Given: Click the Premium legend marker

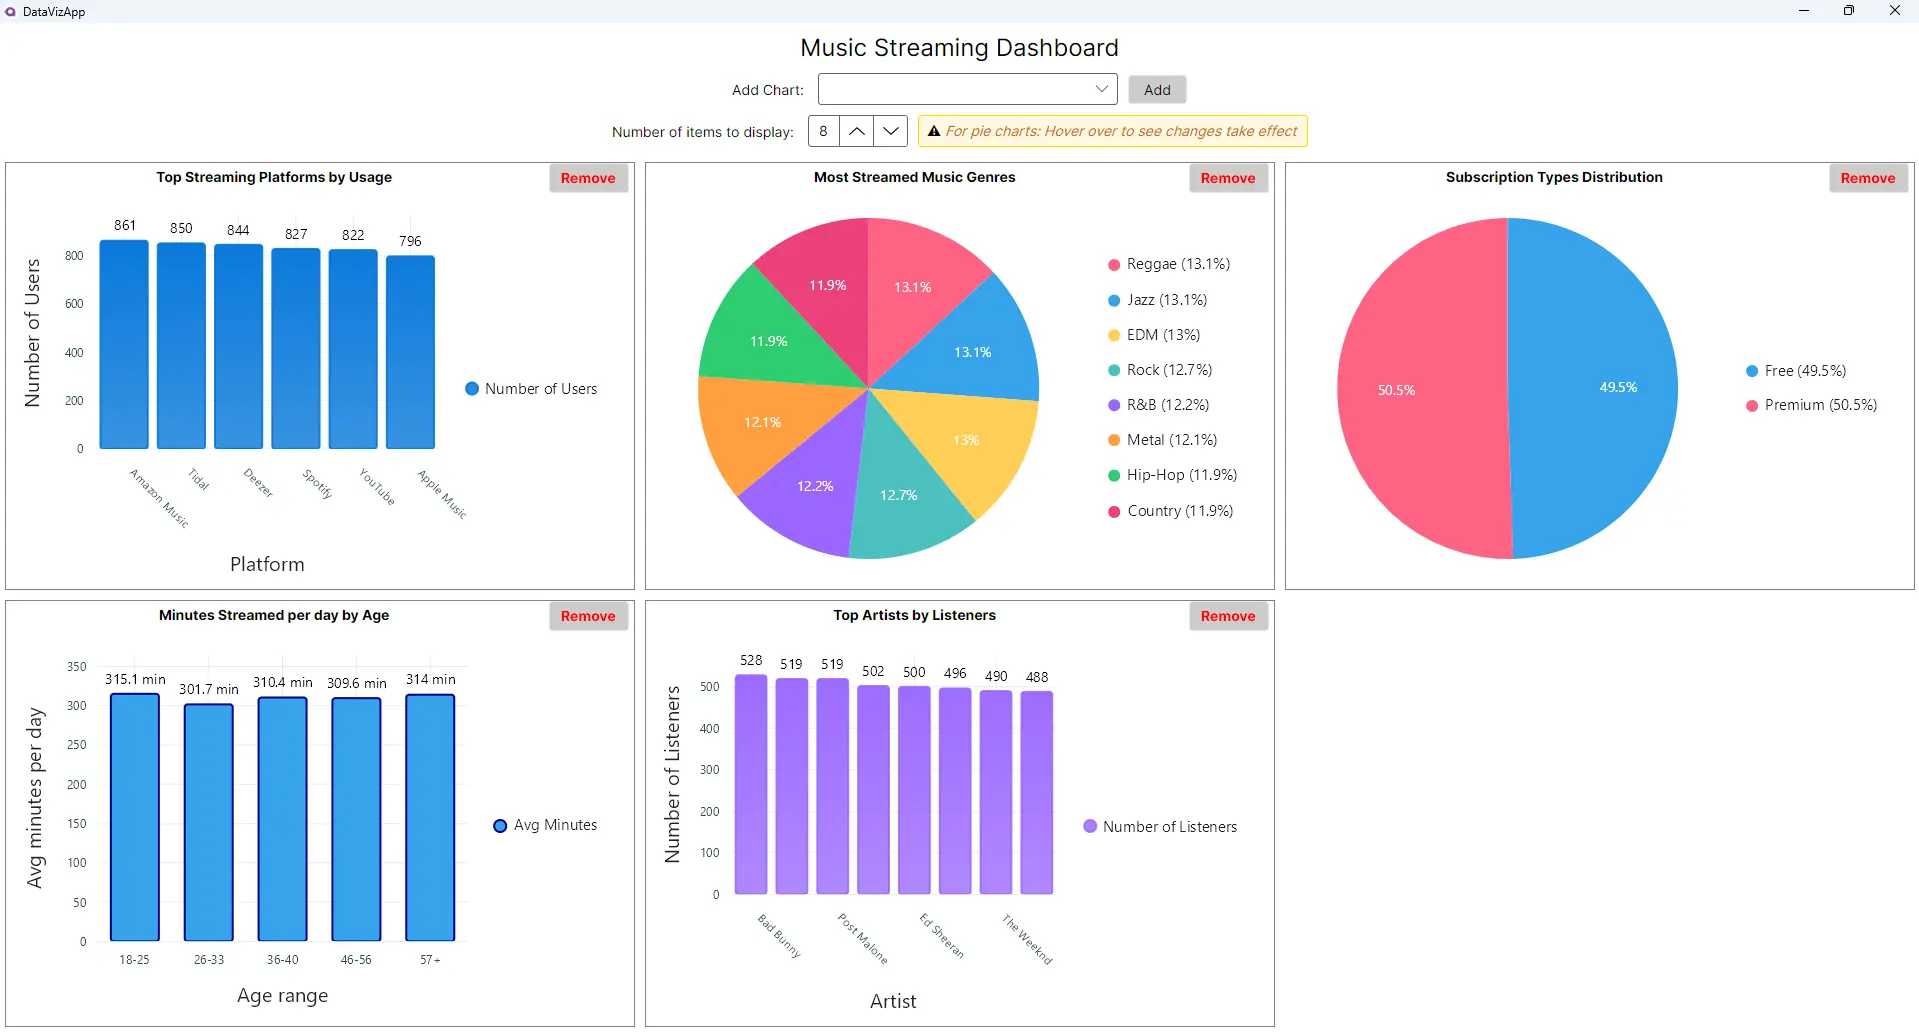Looking at the screenshot, I should coord(1751,405).
